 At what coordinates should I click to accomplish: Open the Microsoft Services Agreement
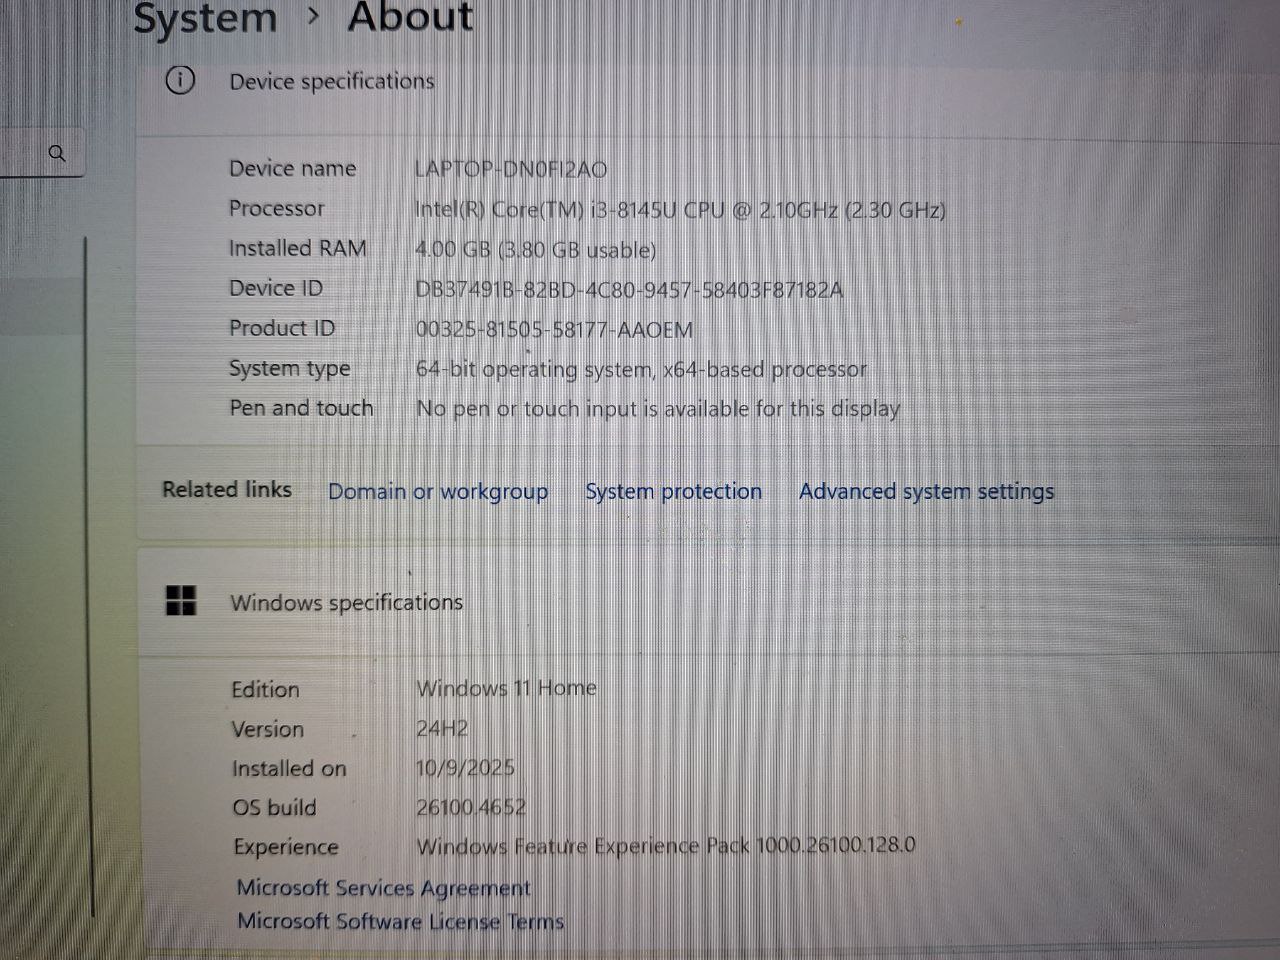tap(383, 887)
